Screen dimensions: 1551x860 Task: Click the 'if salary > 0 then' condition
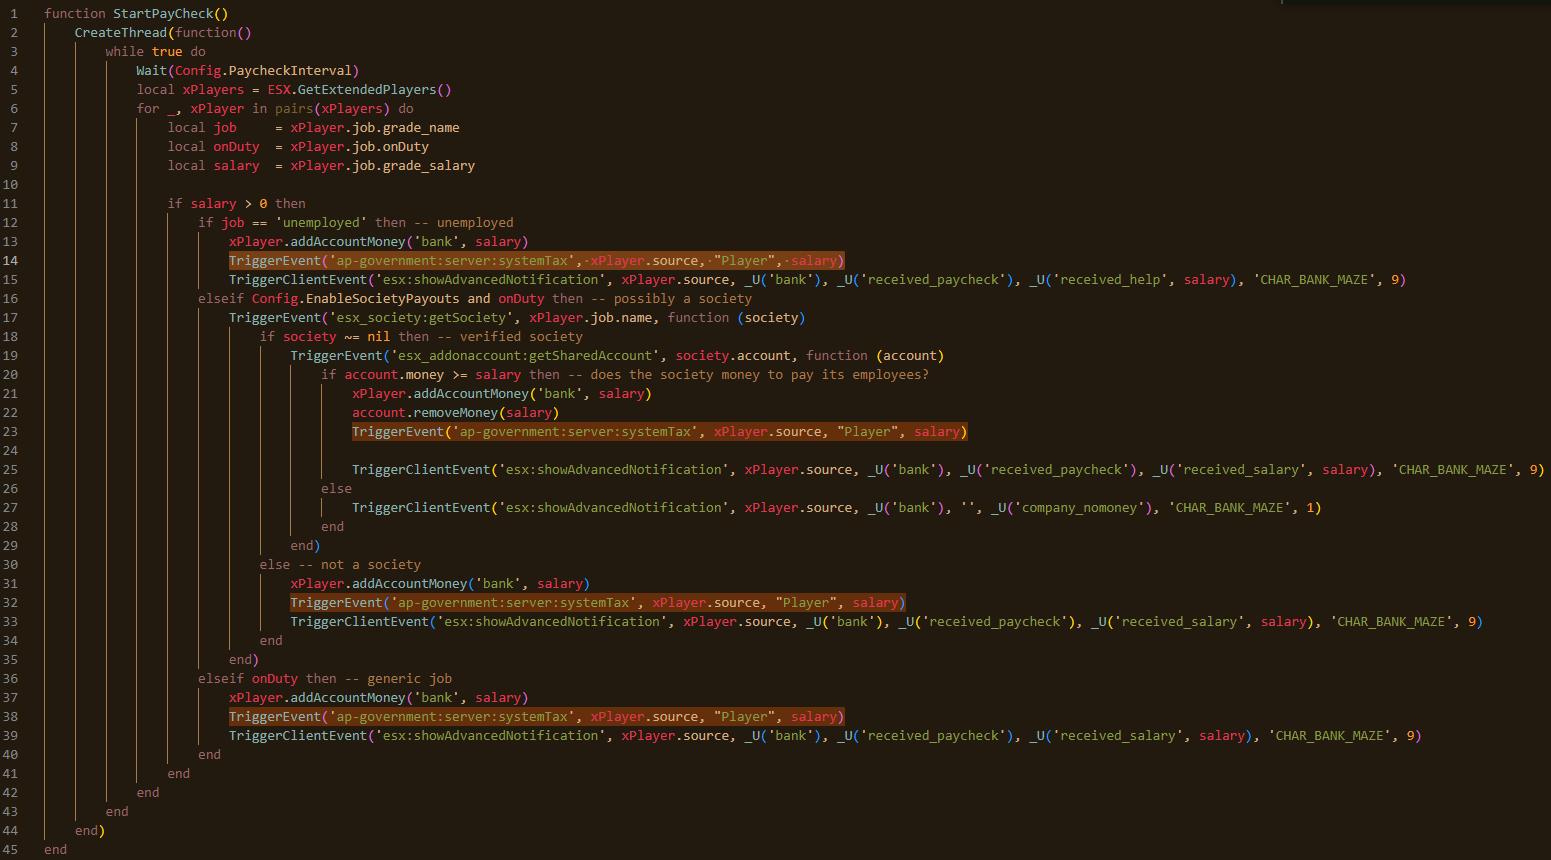(x=237, y=204)
